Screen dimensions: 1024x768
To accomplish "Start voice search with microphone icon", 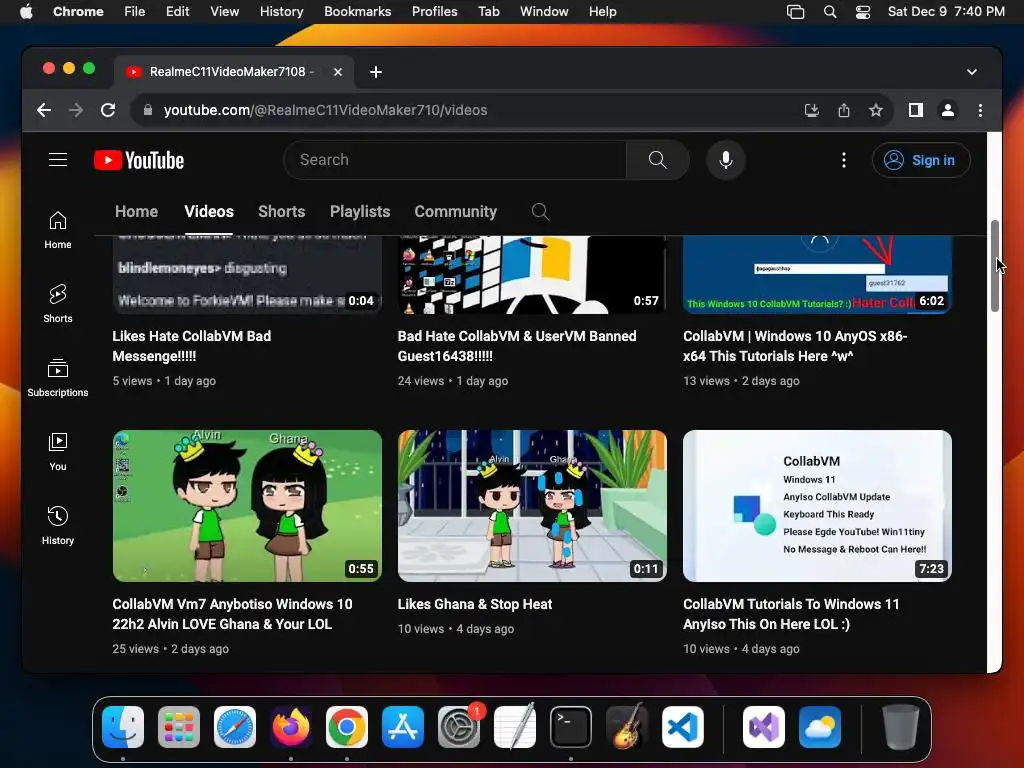I will (x=726, y=160).
